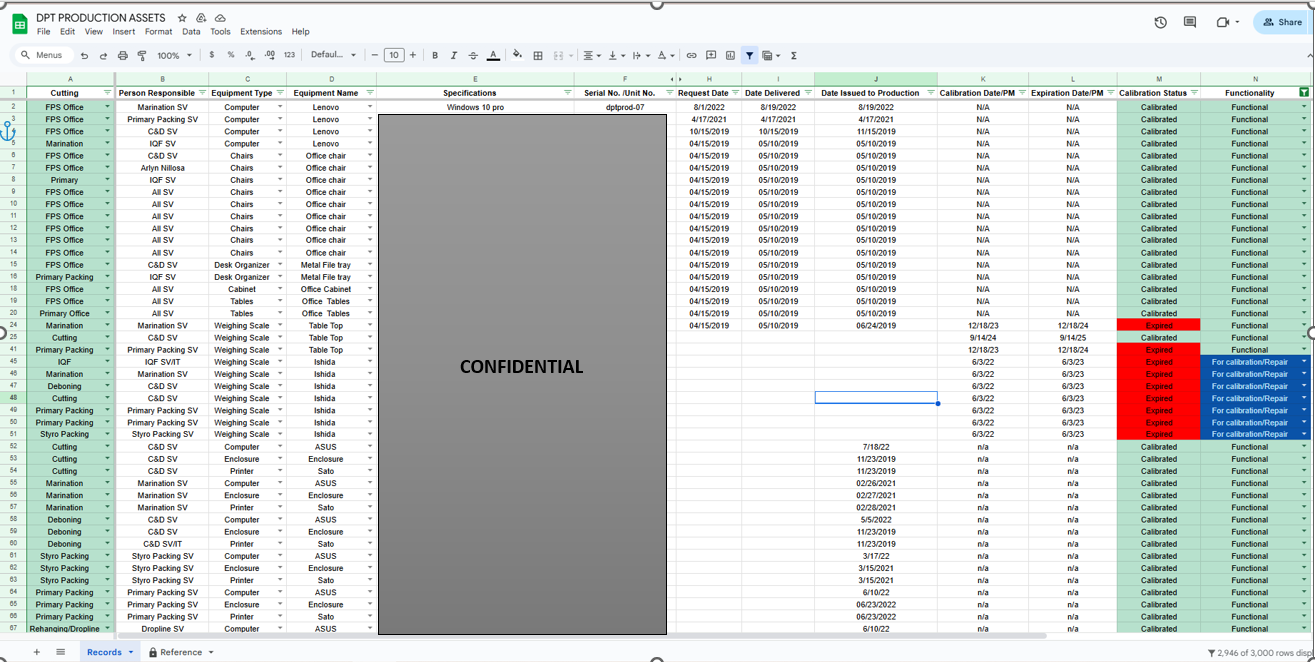Open the Format menu

158,32
